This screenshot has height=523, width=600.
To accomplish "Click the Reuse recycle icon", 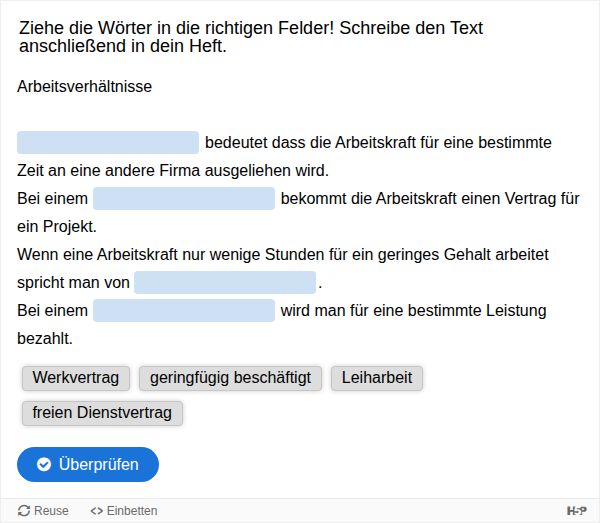I will coord(25,511).
